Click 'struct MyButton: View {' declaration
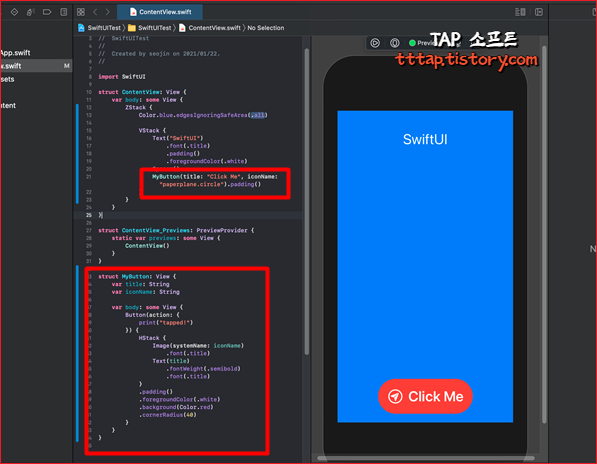The height and width of the screenshot is (464, 597). click(x=137, y=276)
